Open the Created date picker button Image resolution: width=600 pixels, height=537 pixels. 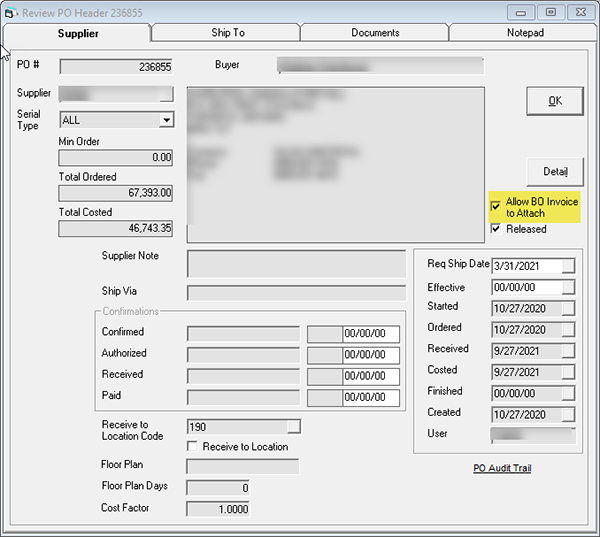568,415
